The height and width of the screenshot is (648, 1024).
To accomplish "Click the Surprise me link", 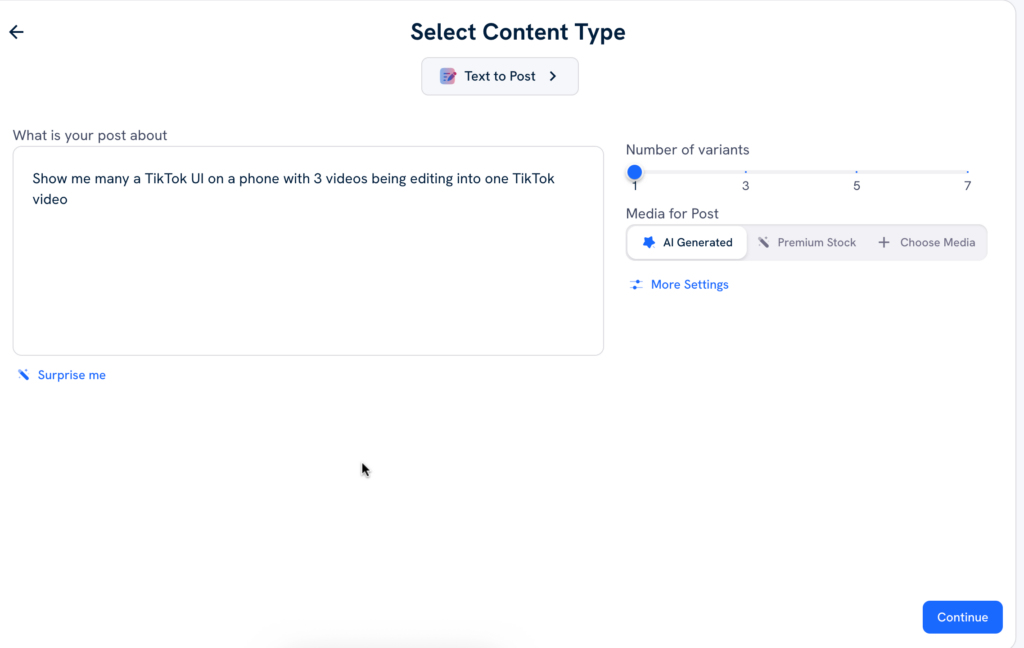I will click(71, 375).
